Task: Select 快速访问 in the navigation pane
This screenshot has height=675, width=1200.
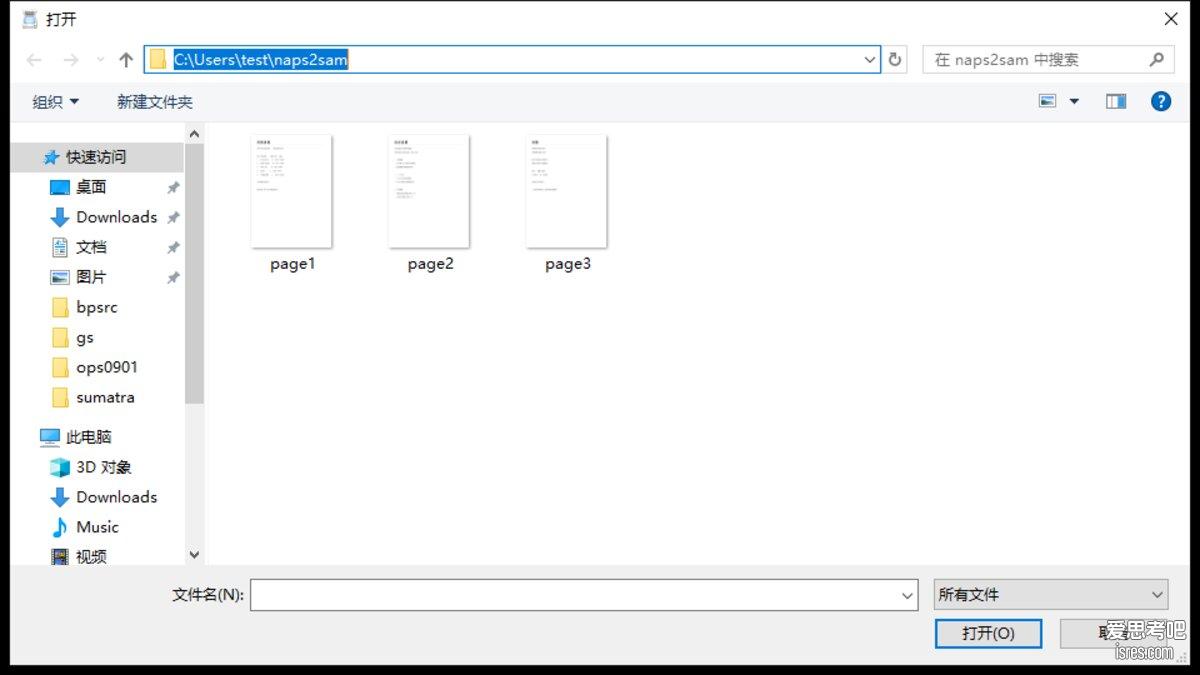Action: [97, 157]
